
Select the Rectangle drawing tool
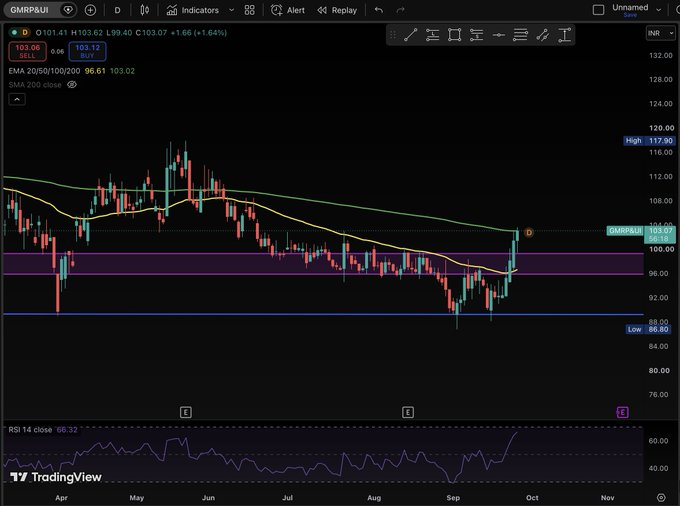pos(454,35)
